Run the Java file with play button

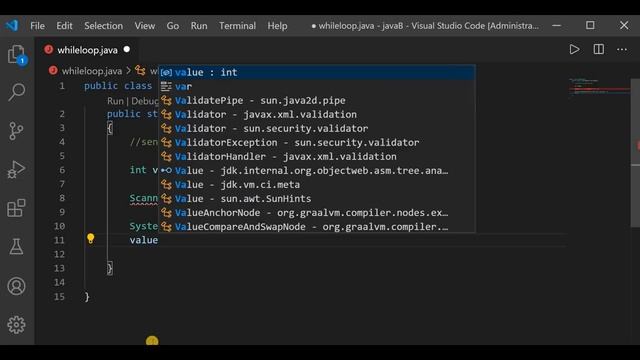click(x=574, y=49)
